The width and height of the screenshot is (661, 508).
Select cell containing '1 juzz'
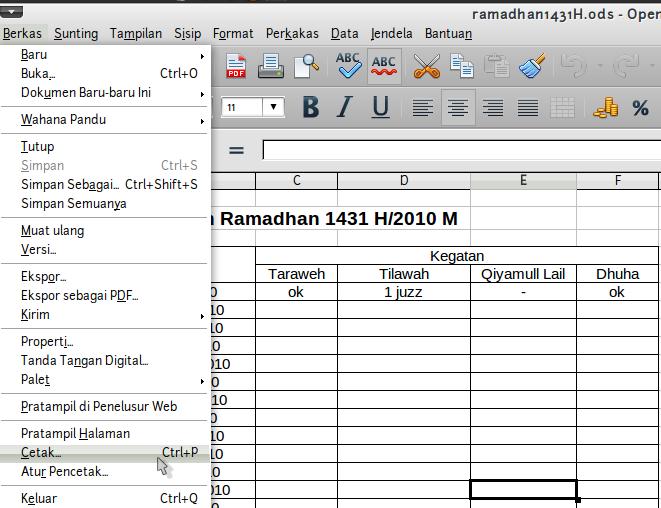coord(403,292)
